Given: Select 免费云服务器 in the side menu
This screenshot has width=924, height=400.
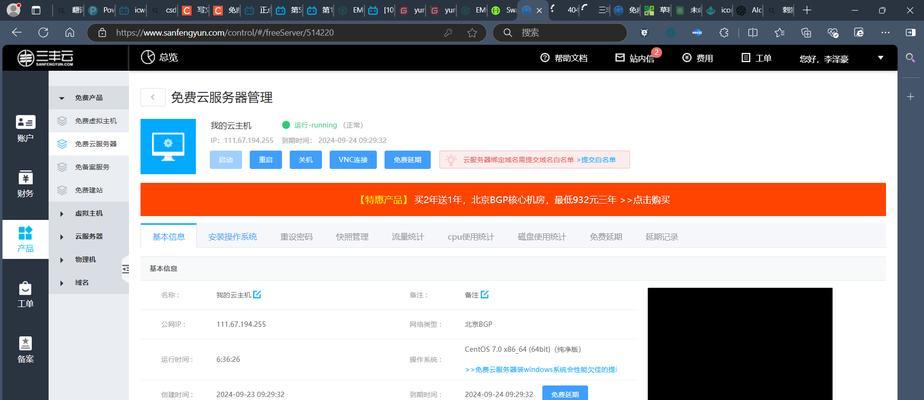Looking at the screenshot, I should 88,144.
